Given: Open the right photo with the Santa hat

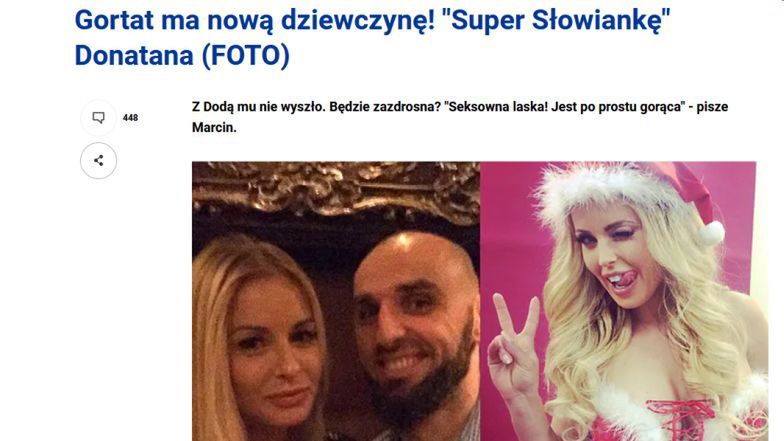Looking at the screenshot, I should coord(618,301).
